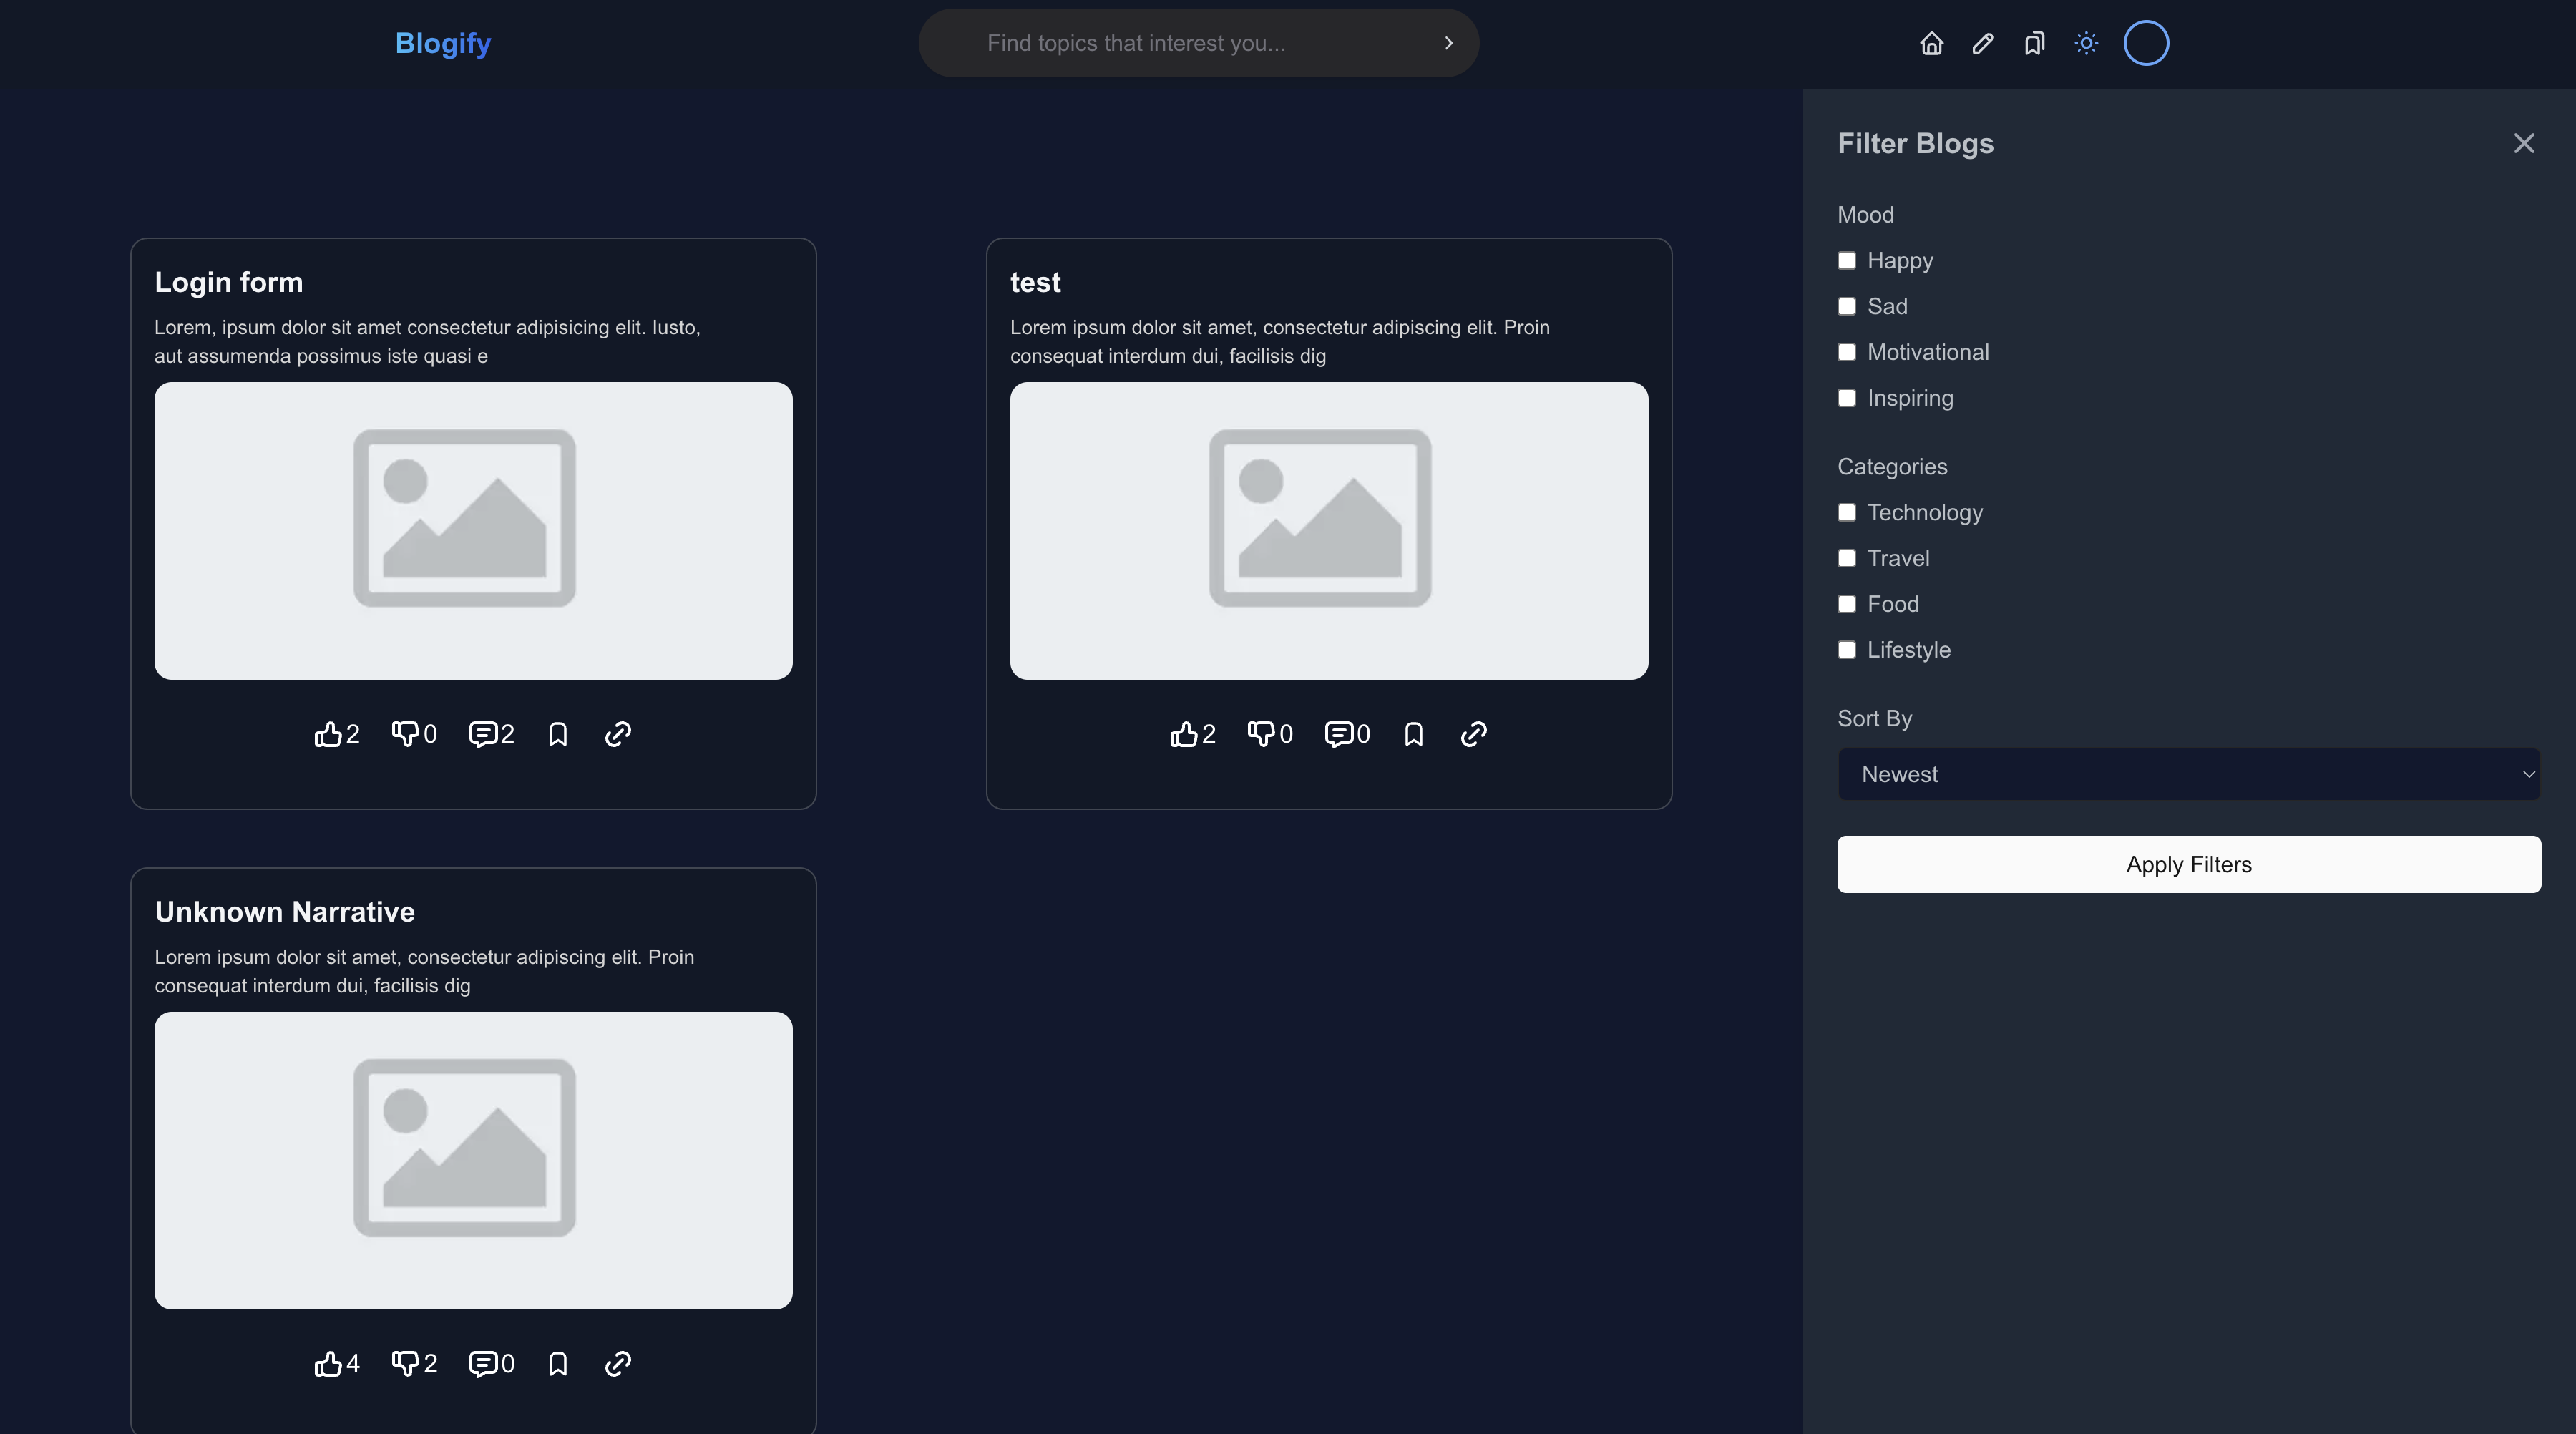The height and width of the screenshot is (1434, 2576).
Task: Click the home icon in the navbar
Action: (1931, 43)
